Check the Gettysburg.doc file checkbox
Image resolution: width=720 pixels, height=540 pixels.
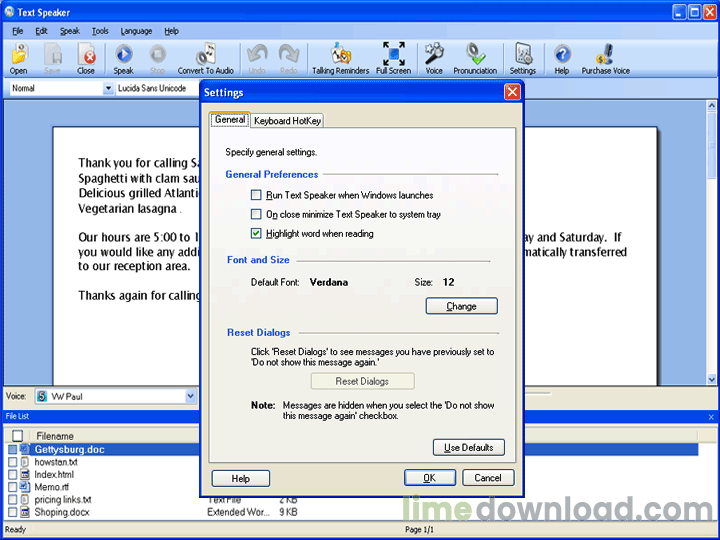coord(12,450)
